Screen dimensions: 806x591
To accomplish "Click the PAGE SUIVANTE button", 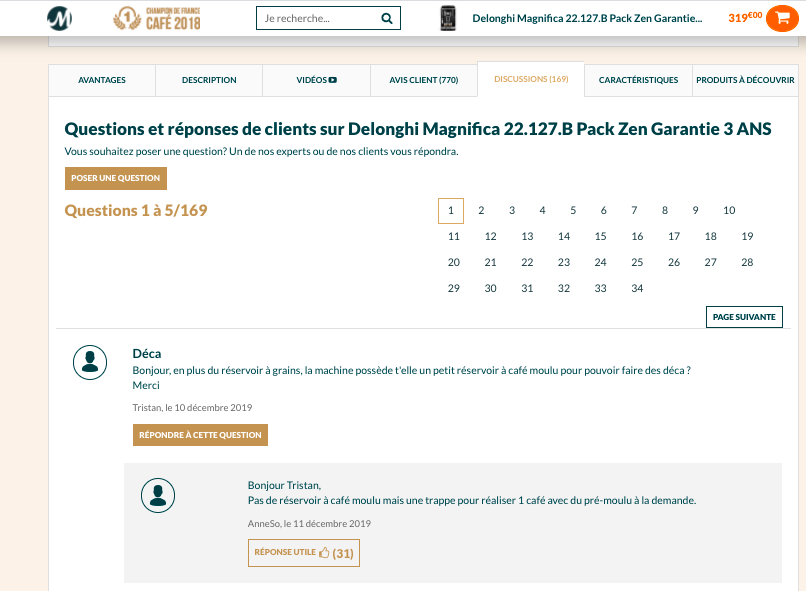I will click(x=744, y=316).
